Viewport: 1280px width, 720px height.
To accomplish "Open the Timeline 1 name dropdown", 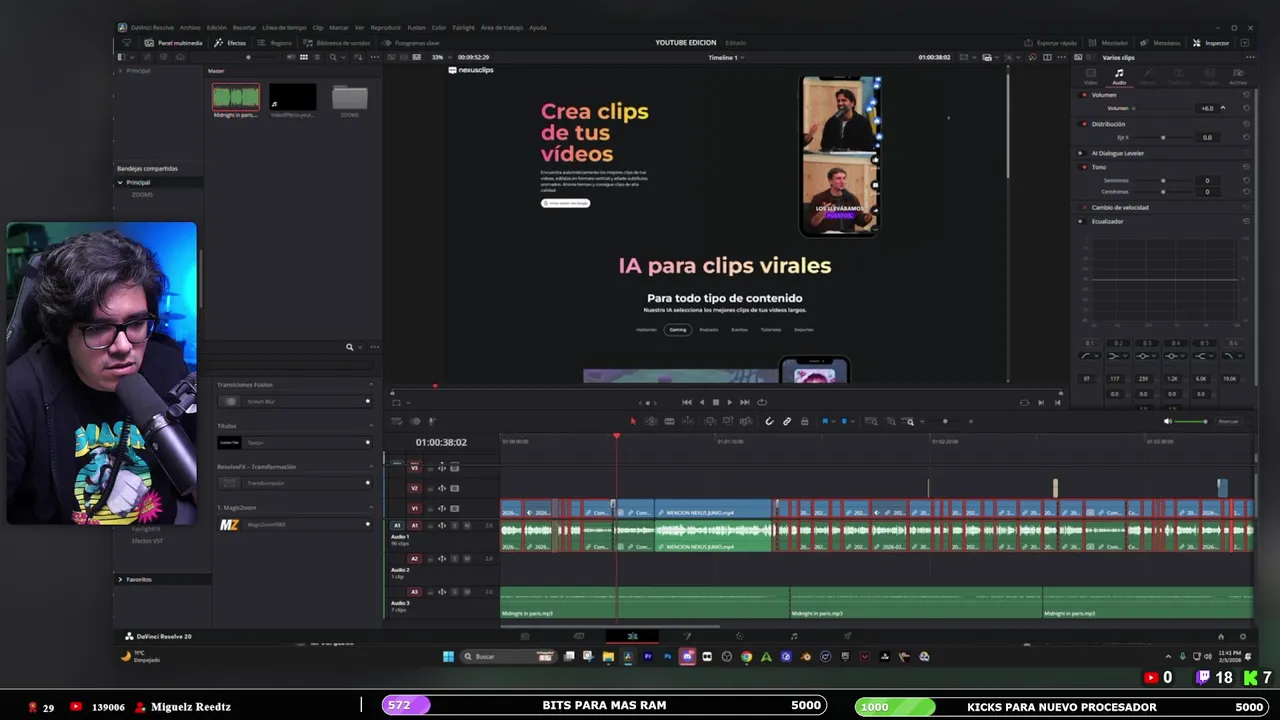I will (725, 57).
